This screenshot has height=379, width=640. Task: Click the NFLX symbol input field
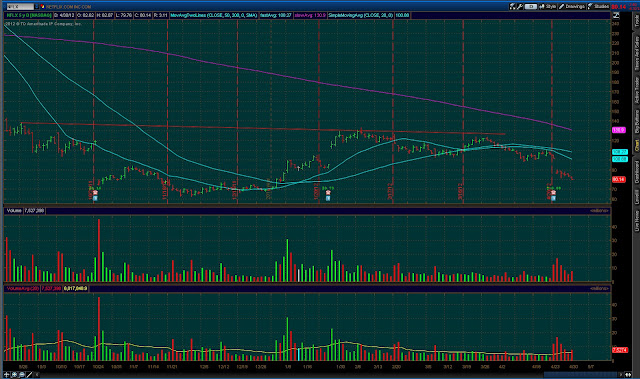pyautogui.click(x=20, y=7)
